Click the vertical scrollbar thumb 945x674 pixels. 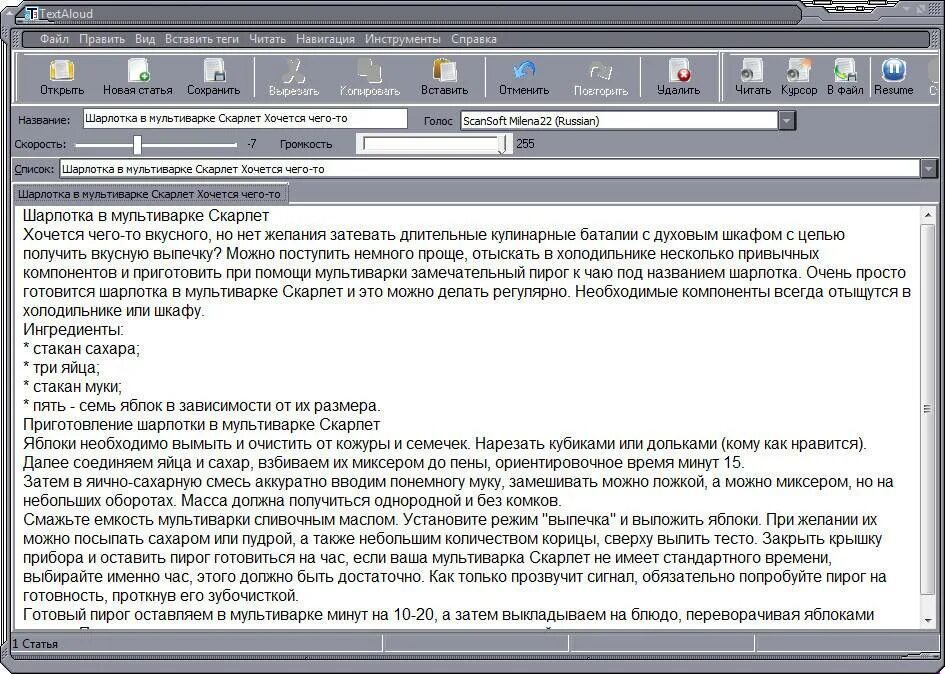(x=928, y=409)
